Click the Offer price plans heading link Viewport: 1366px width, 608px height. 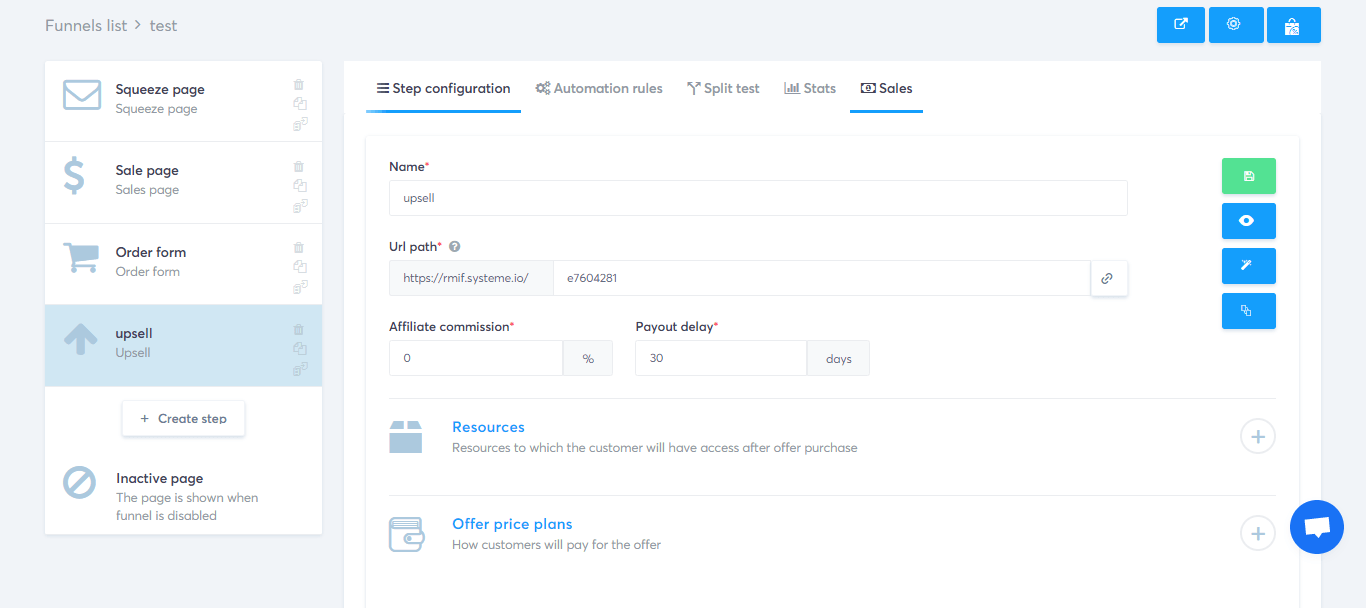(512, 524)
